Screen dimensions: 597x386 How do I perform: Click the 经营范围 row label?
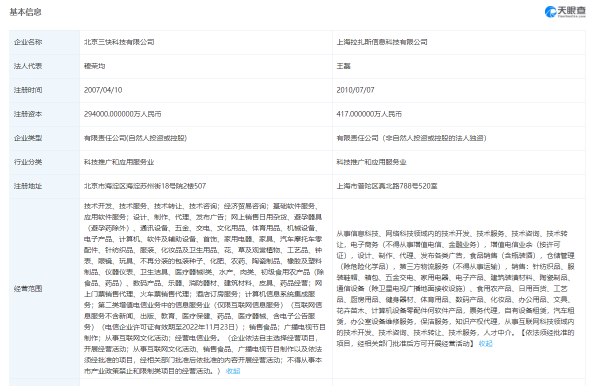click(x=28, y=289)
